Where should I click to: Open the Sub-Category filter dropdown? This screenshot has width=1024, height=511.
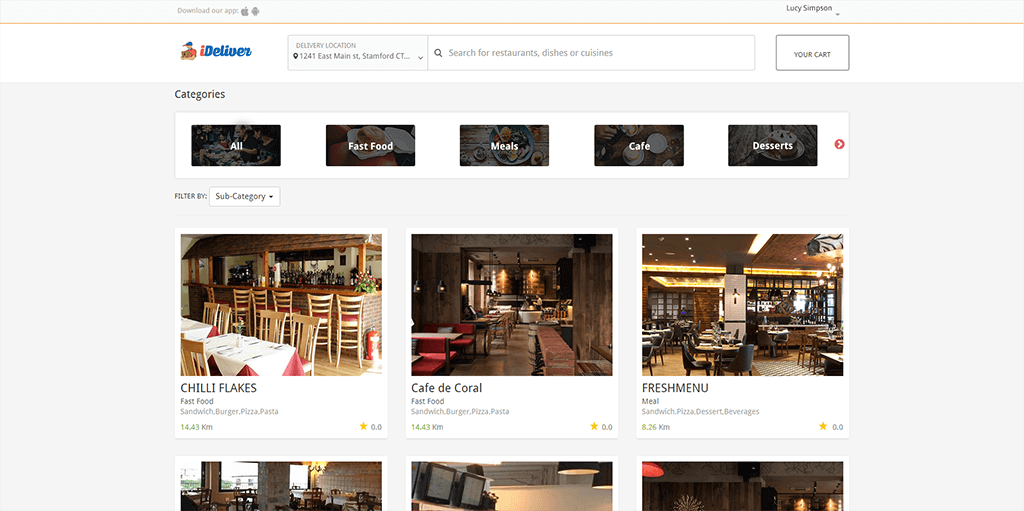click(x=244, y=197)
